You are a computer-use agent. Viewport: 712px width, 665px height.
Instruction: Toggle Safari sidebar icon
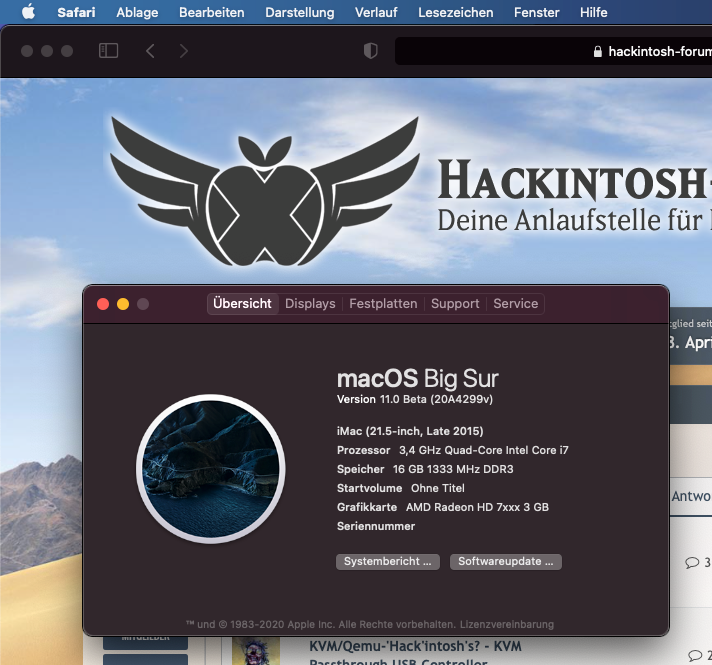[109, 50]
